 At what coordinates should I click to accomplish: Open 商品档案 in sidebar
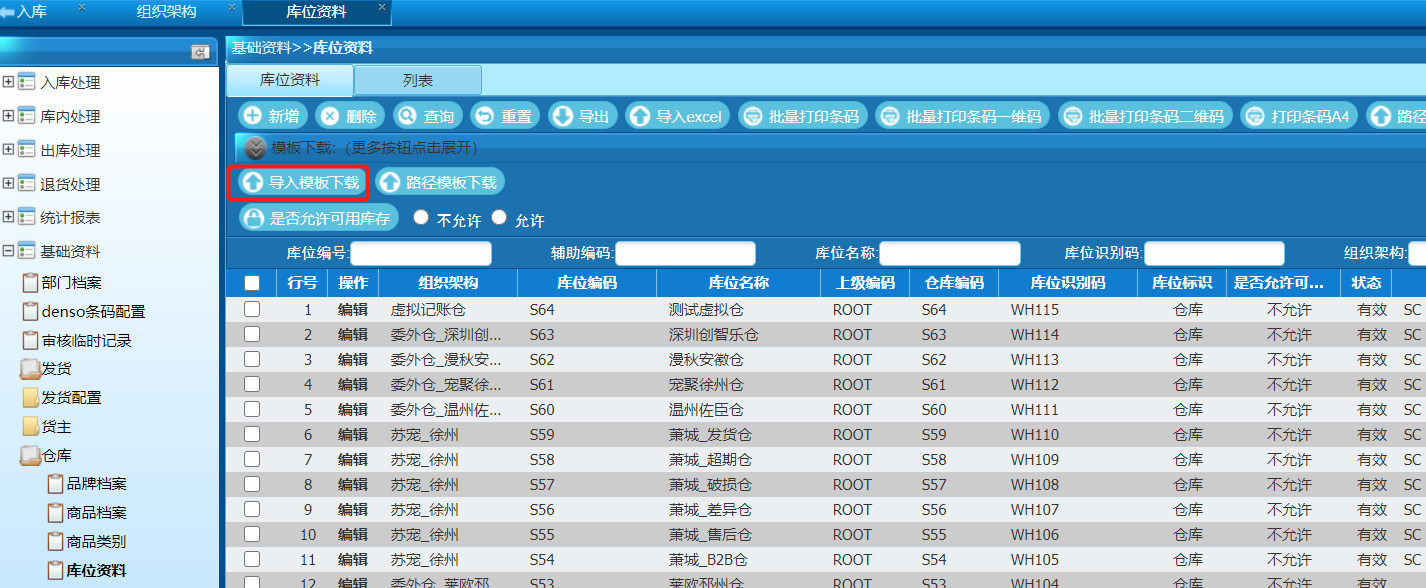96,513
